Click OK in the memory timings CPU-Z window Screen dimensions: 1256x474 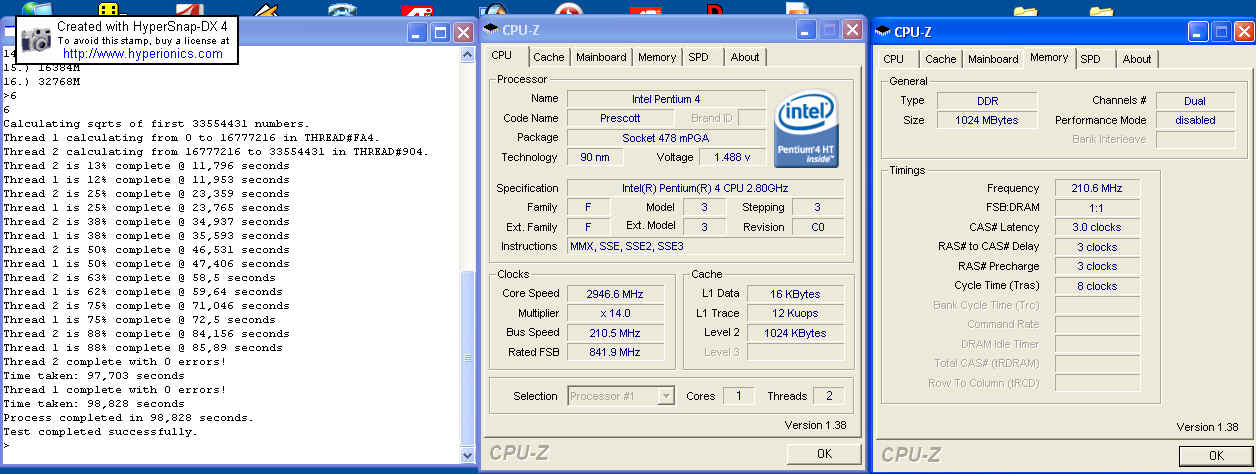click(1215, 455)
